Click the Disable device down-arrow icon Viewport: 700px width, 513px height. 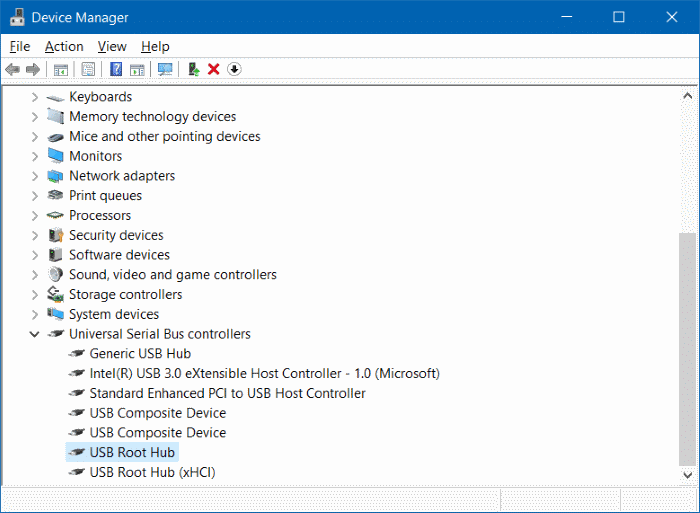click(234, 69)
